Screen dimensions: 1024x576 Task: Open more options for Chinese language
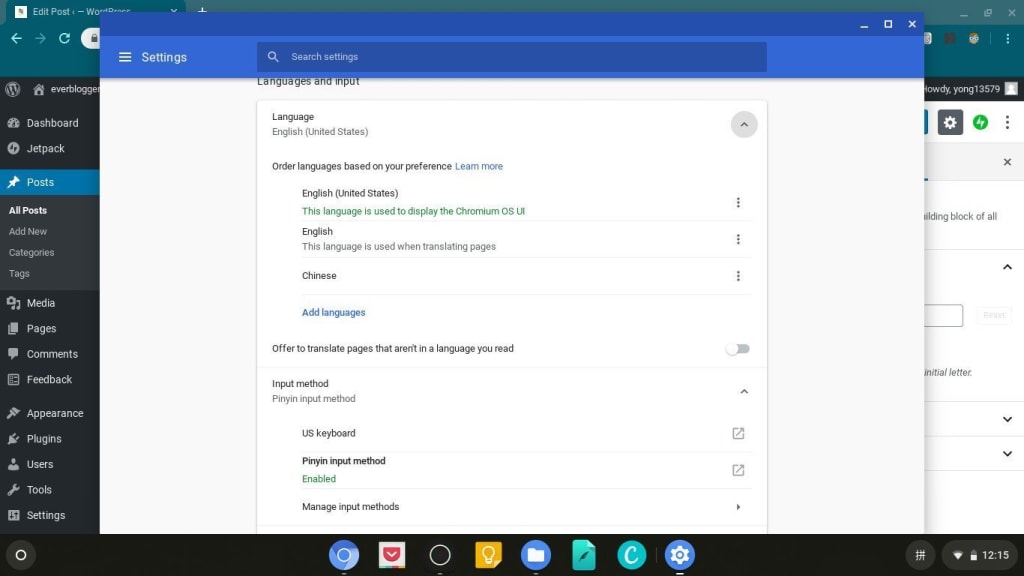738,276
